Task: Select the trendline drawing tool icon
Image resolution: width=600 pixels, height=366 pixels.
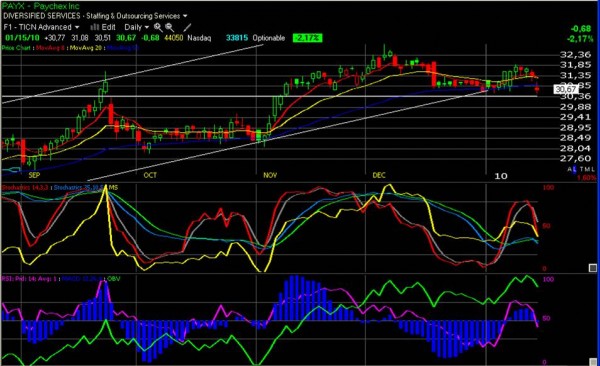Action: point(187,27)
